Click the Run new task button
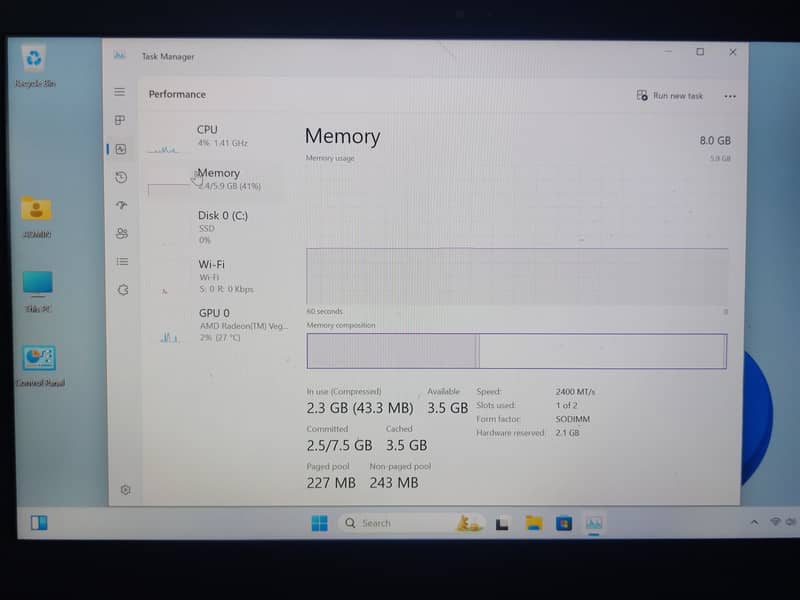Screen dimensions: 800x600 [x=670, y=96]
